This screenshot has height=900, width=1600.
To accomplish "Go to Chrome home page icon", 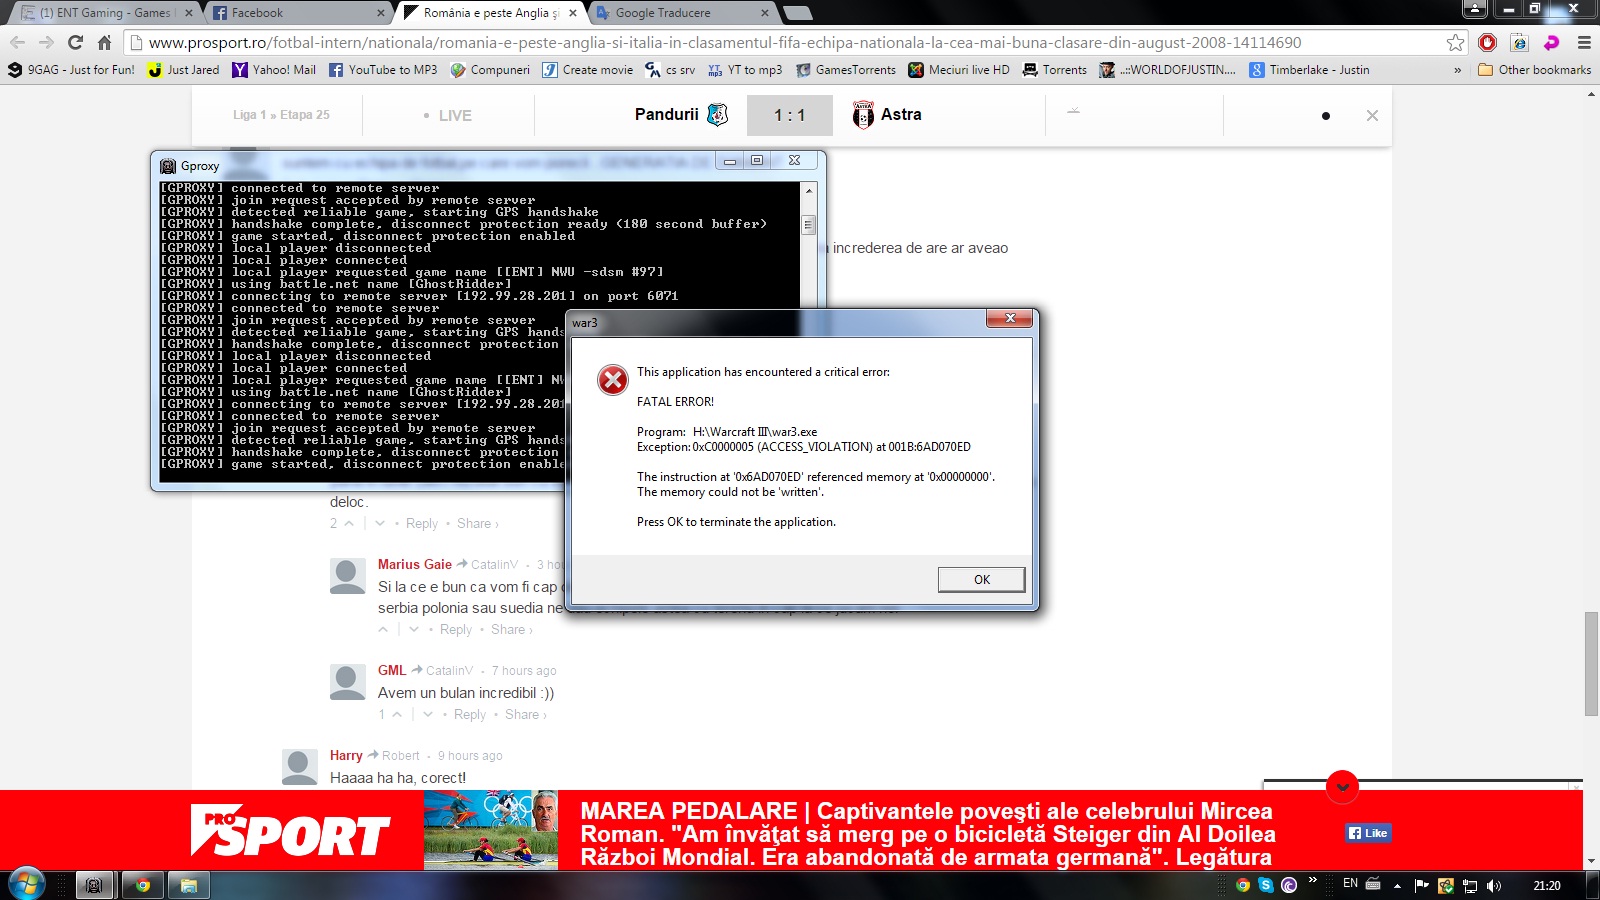I will (104, 42).
